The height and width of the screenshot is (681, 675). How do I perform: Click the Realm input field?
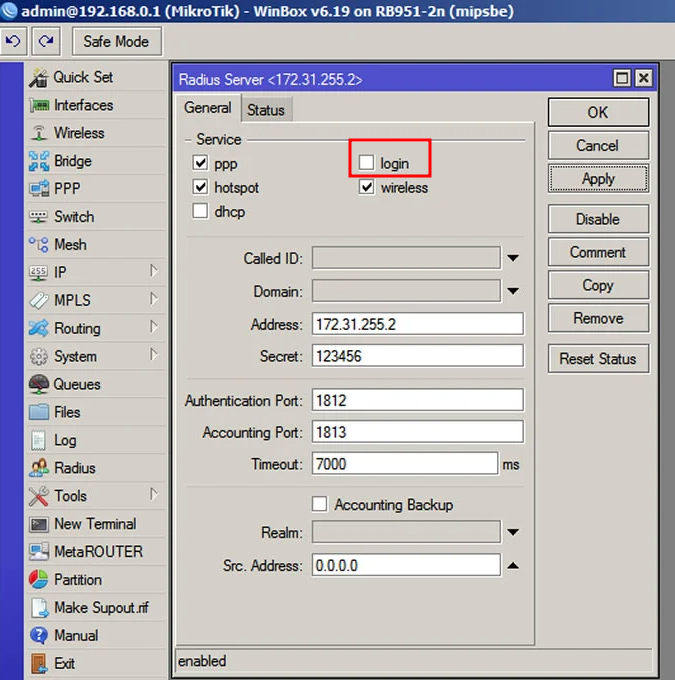coord(406,532)
